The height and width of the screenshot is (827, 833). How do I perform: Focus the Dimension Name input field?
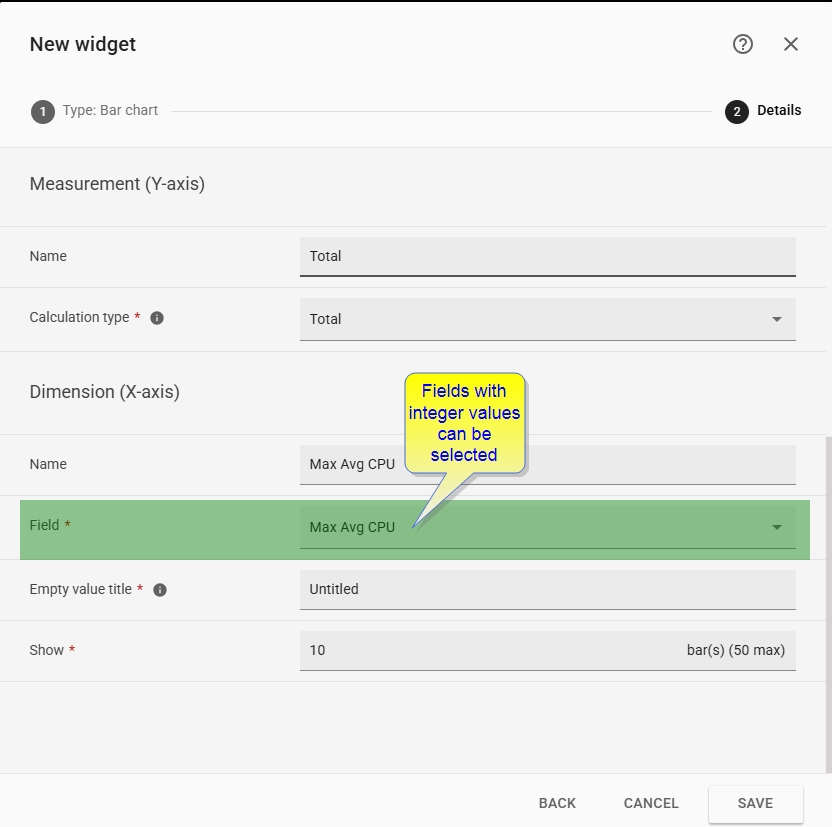pos(548,465)
